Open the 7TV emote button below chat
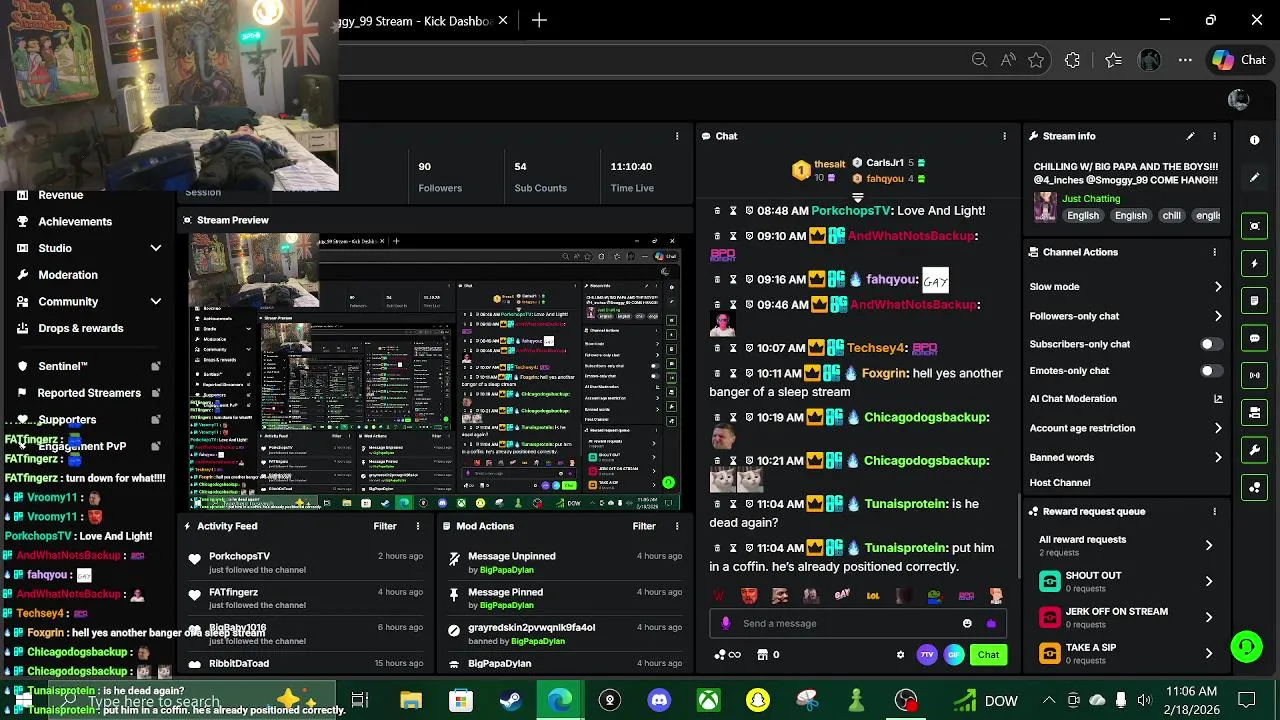The height and width of the screenshot is (720, 1280). pos(927,655)
